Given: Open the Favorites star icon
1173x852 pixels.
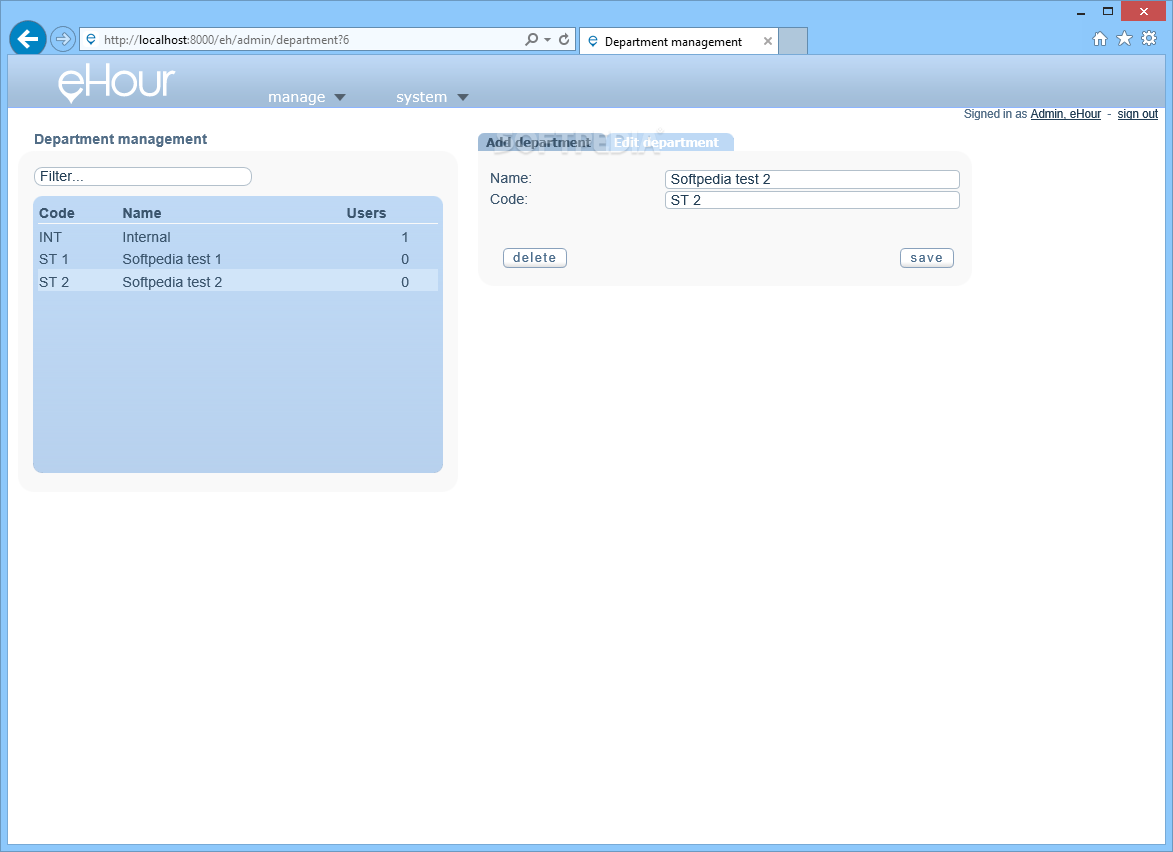Looking at the screenshot, I should tap(1124, 38).
